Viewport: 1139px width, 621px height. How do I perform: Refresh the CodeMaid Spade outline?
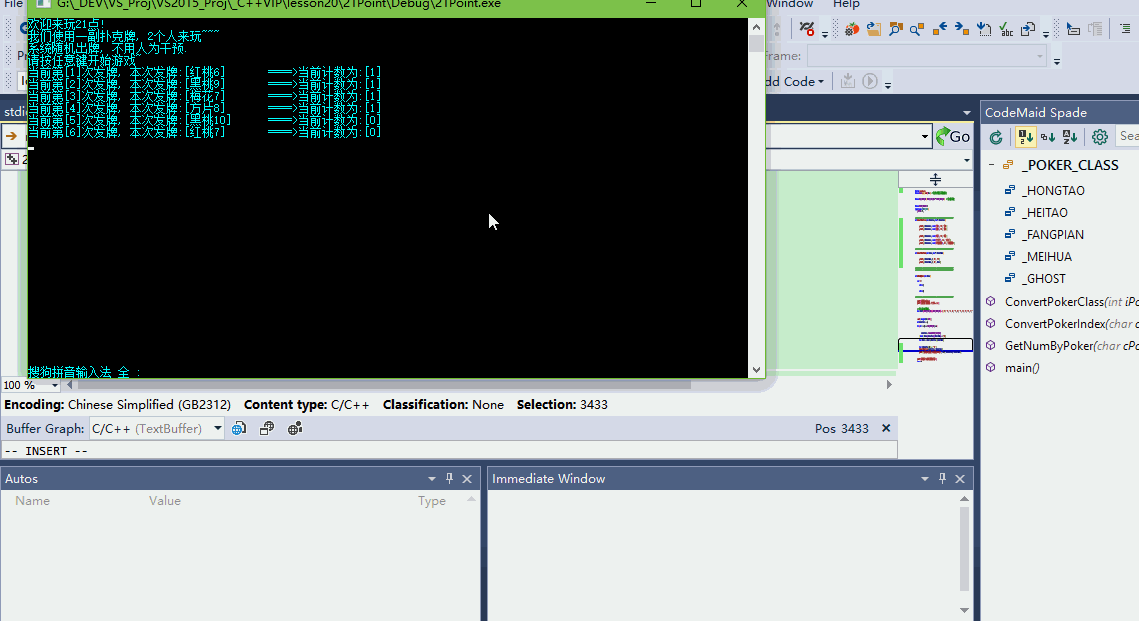point(996,137)
